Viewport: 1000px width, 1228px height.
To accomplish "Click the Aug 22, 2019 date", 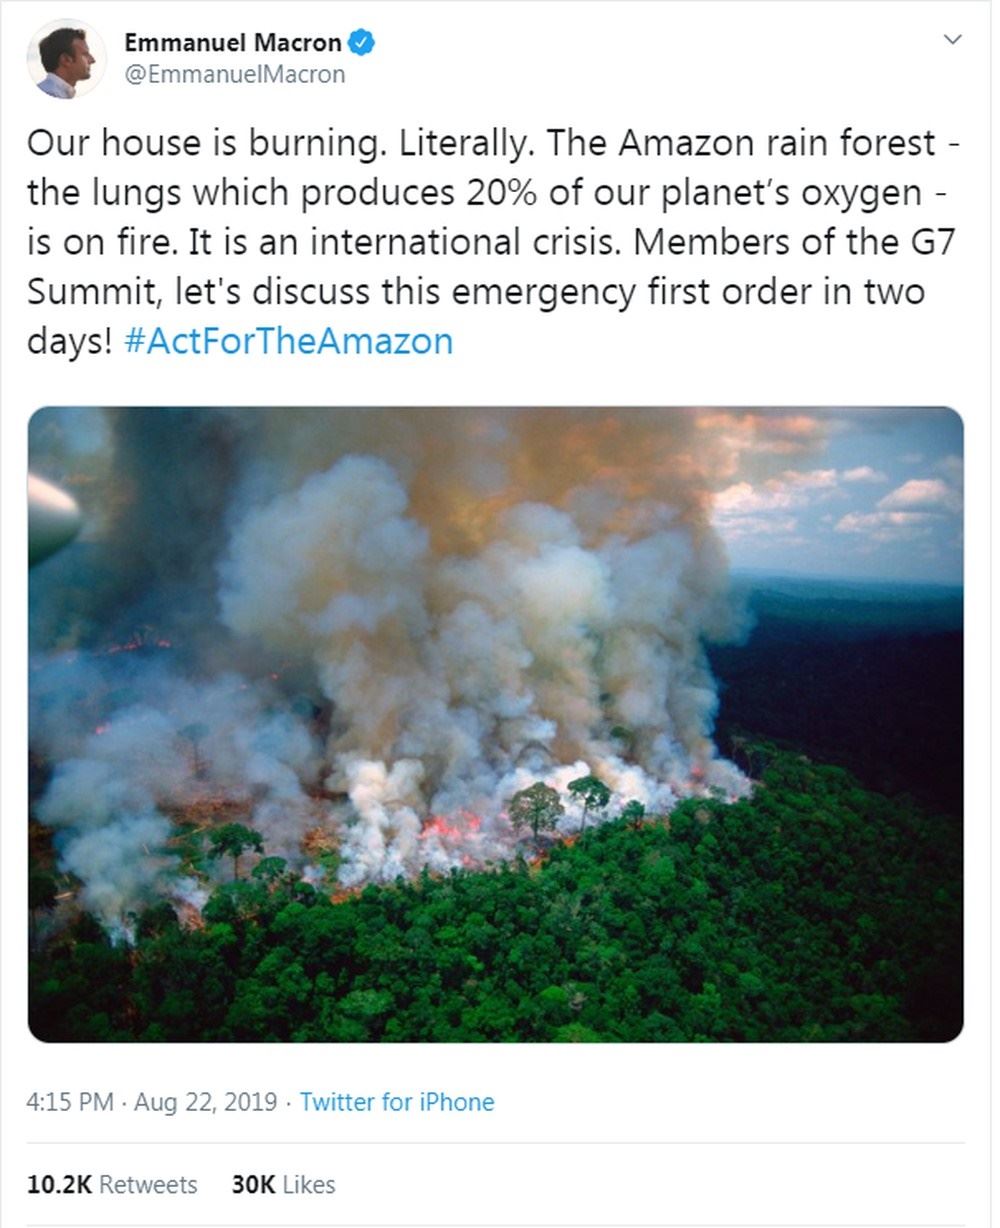I will tap(205, 1102).
